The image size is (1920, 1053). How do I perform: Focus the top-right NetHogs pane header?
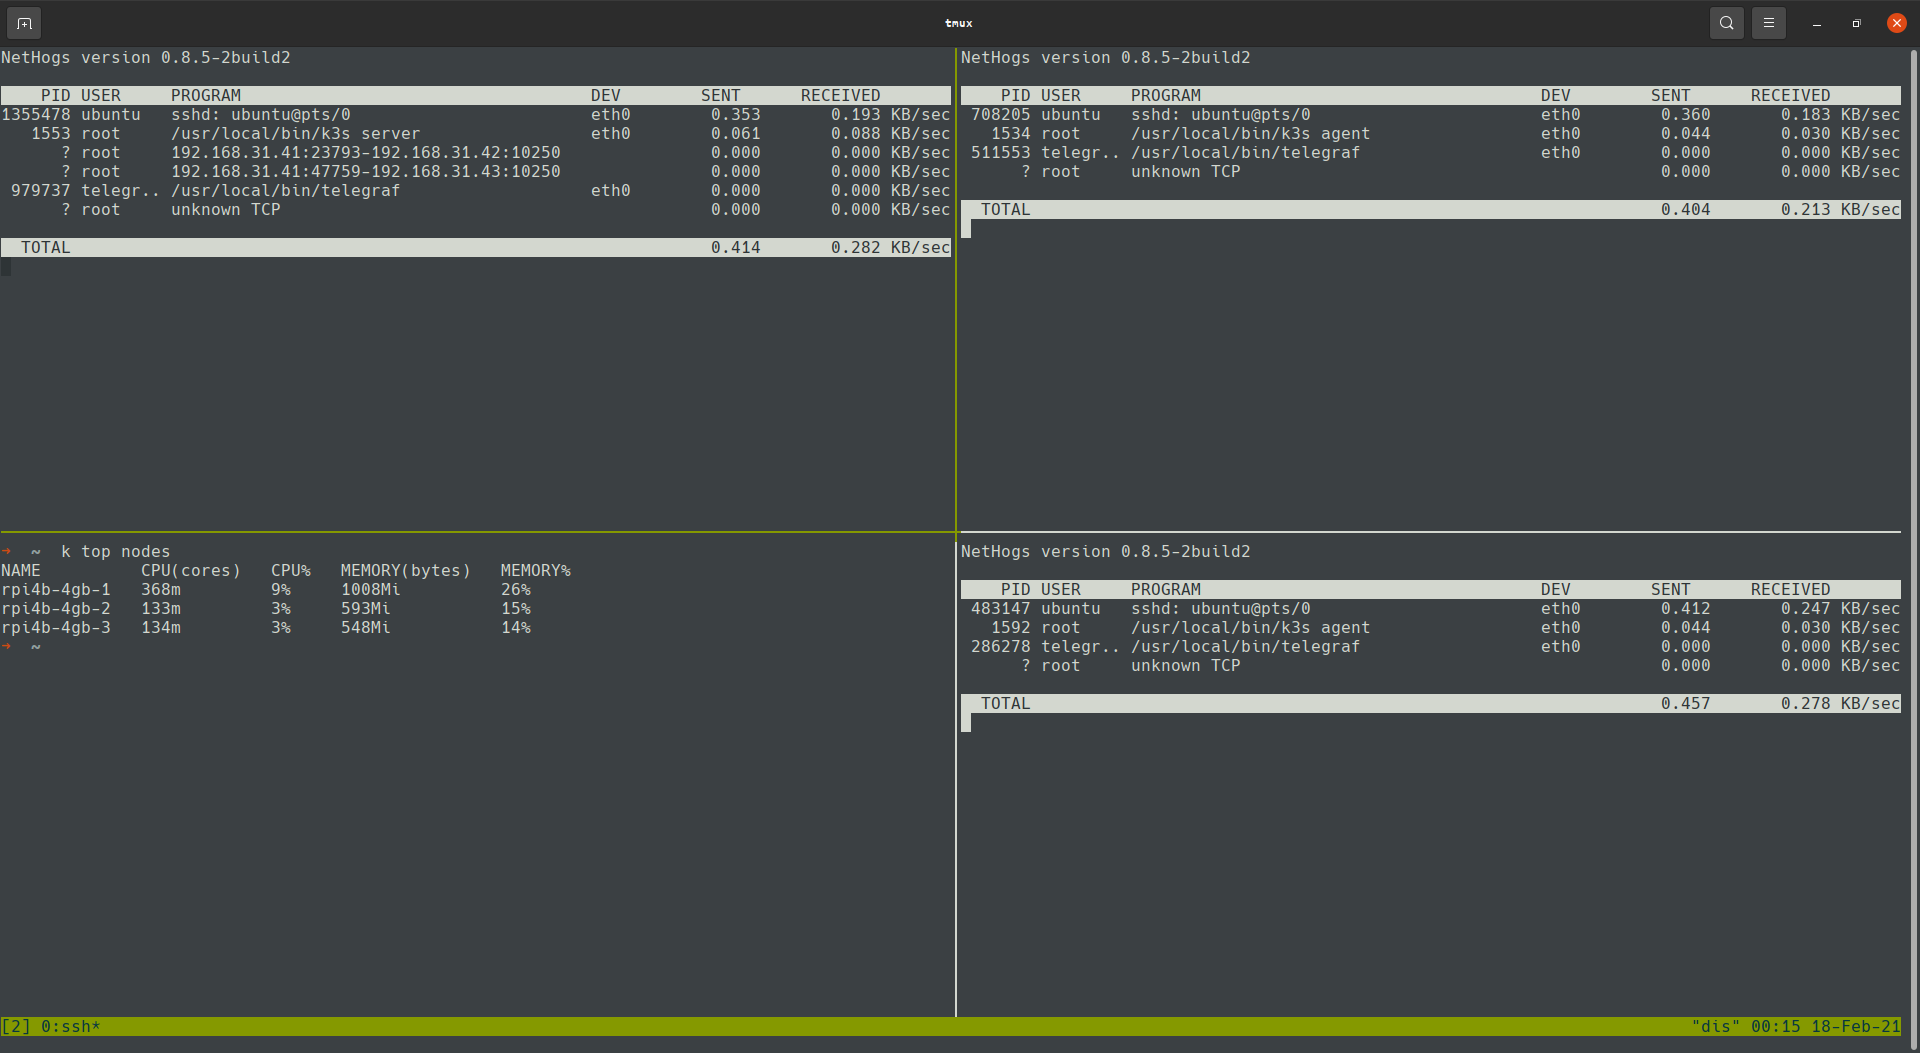pyautogui.click(x=1105, y=58)
